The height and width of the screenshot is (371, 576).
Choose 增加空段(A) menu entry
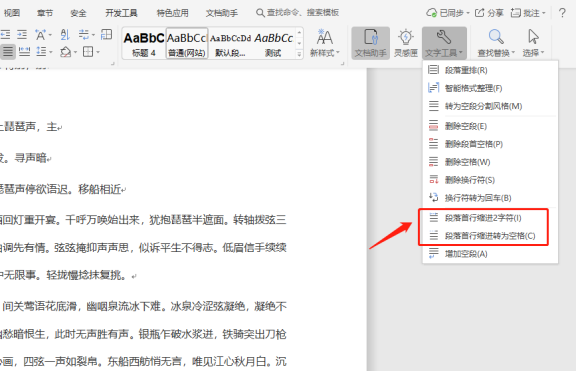coord(490,254)
